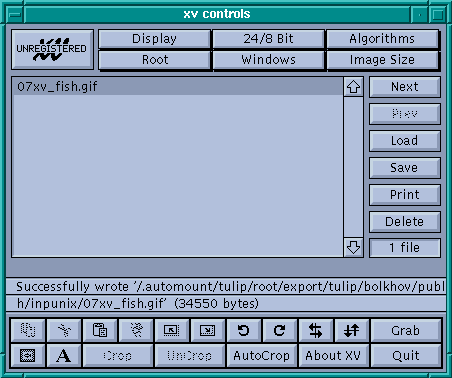452x378 pixels.
Task: Click the file list scroll-down arrow
Action: click(353, 247)
